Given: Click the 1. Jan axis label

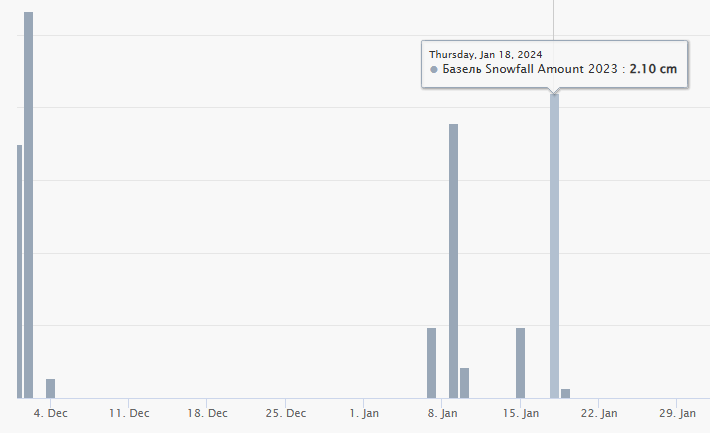Looking at the screenshot, I should click(x=364, y=412).
